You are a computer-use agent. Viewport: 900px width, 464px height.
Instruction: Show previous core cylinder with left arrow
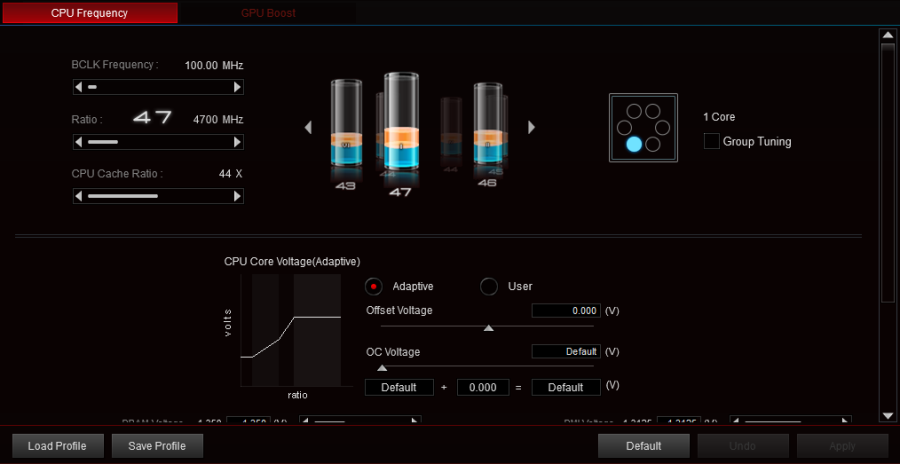click(309, 127)
